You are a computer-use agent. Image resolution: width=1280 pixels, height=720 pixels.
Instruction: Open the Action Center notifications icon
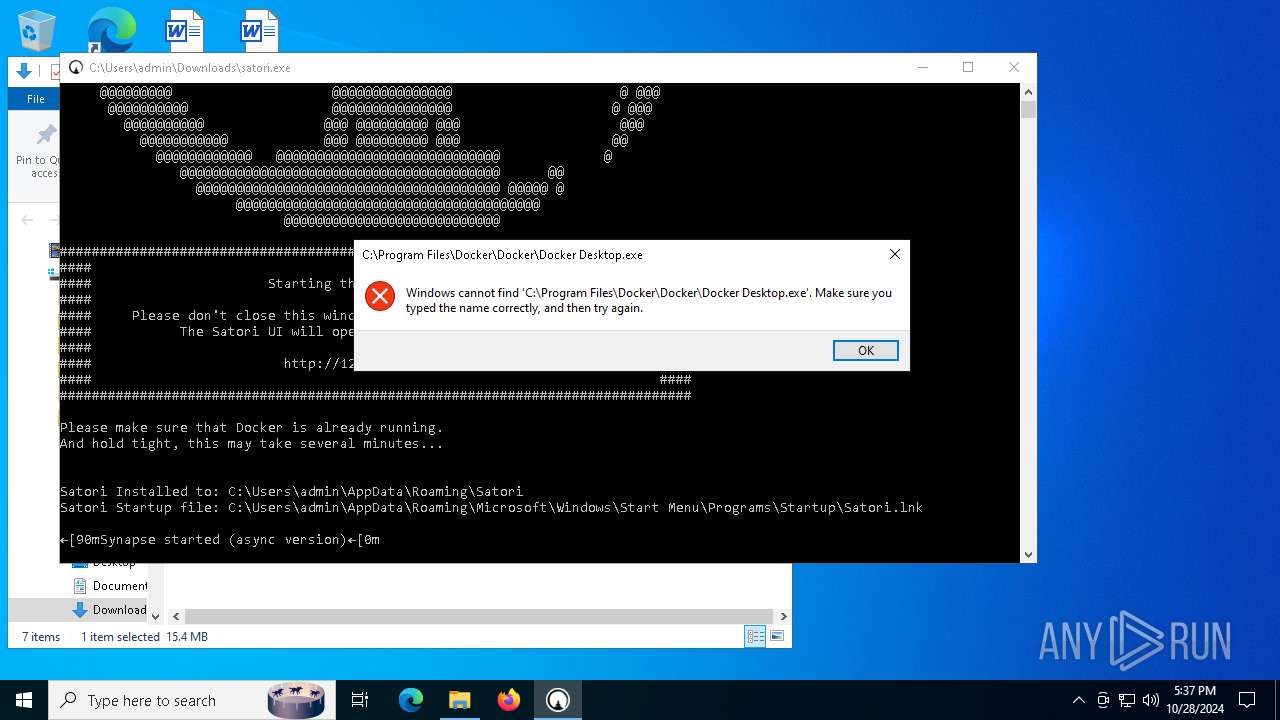coord(1247,700)
